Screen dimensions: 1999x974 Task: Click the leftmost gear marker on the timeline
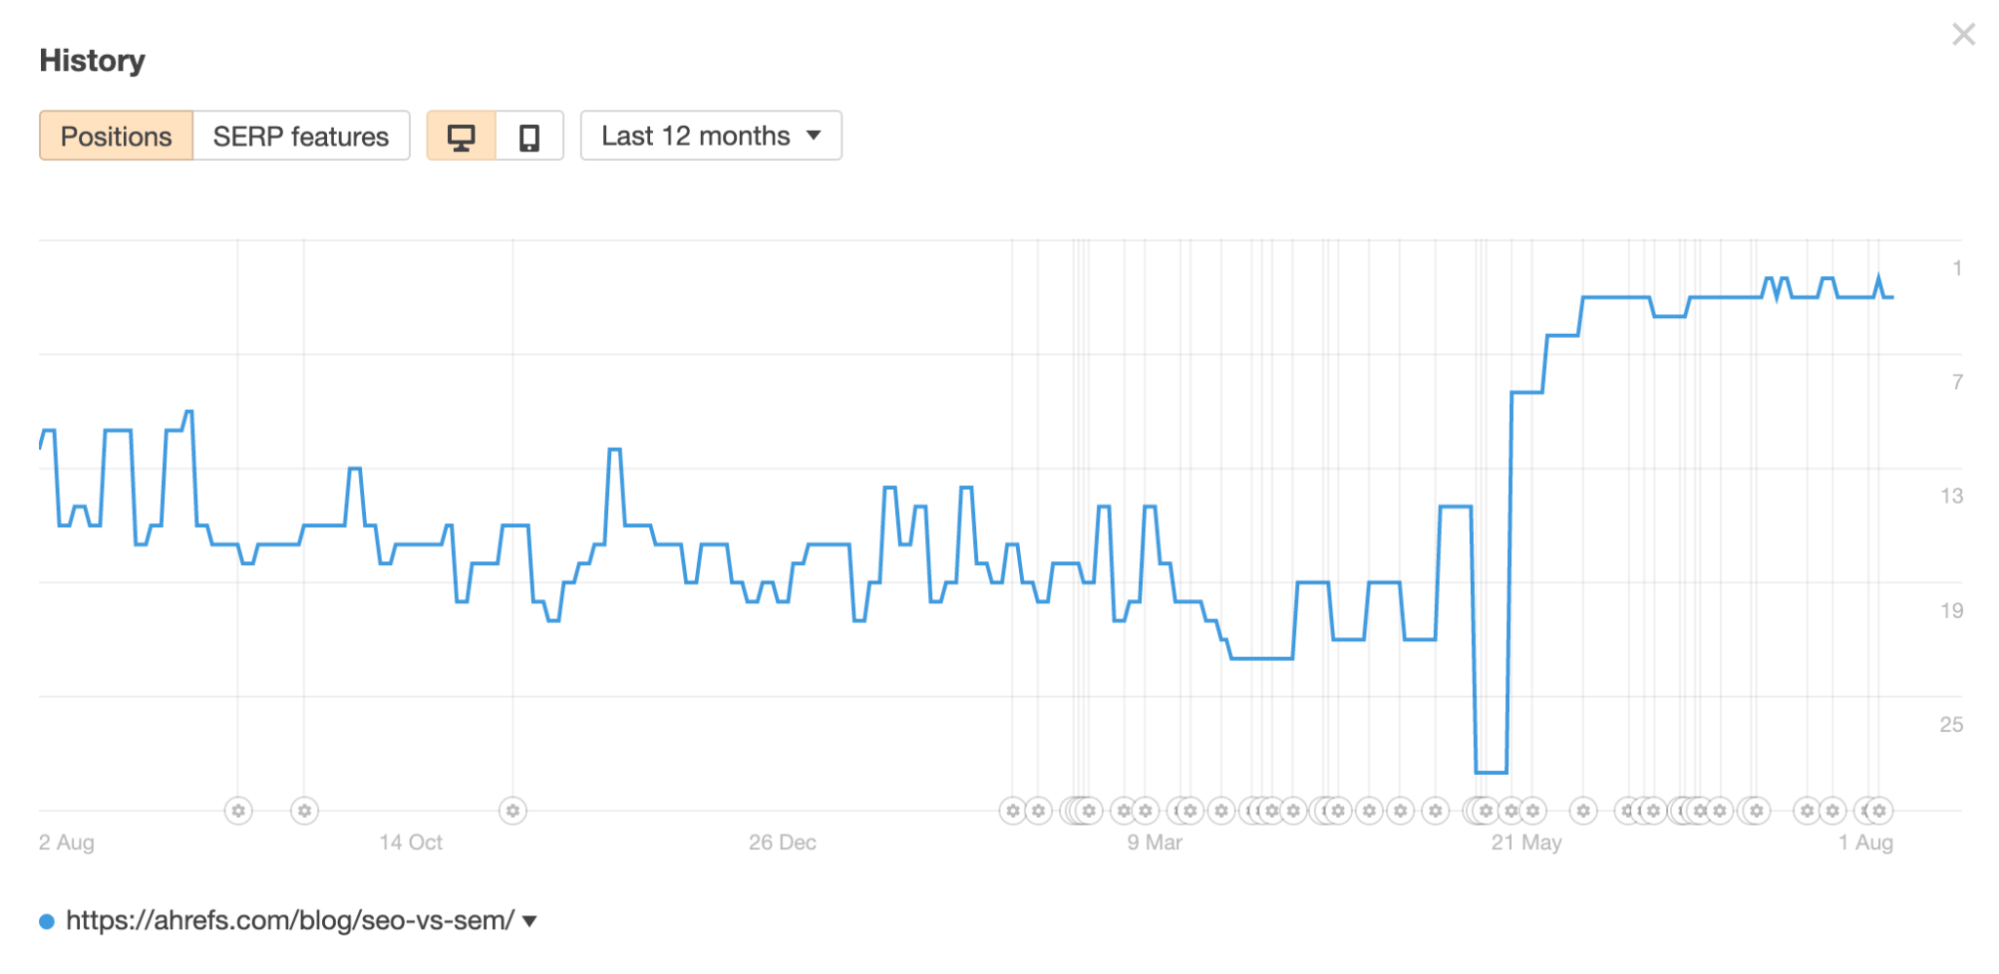(238, 811)
